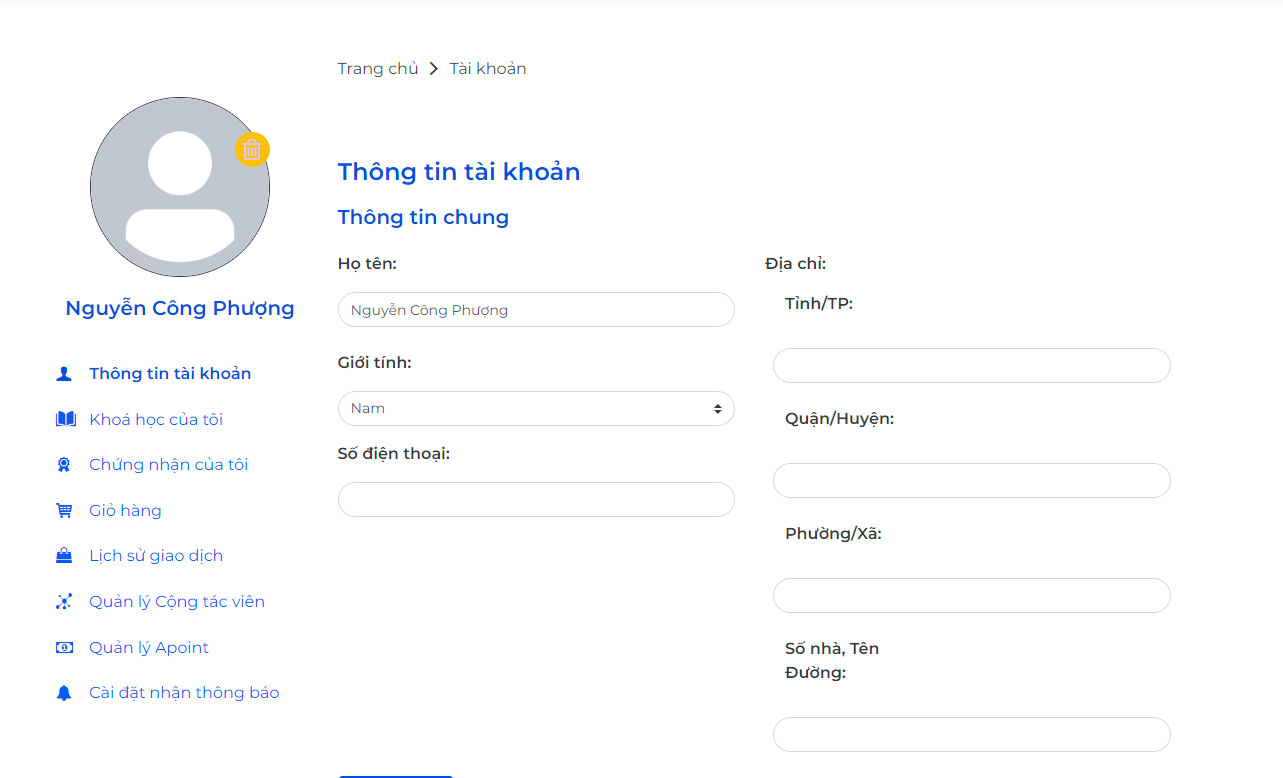The height and width of the screenshot is (778, 1283).
Task: Click the network icon beside Quản lý Cộng tác viên
Action: point(64,602)
